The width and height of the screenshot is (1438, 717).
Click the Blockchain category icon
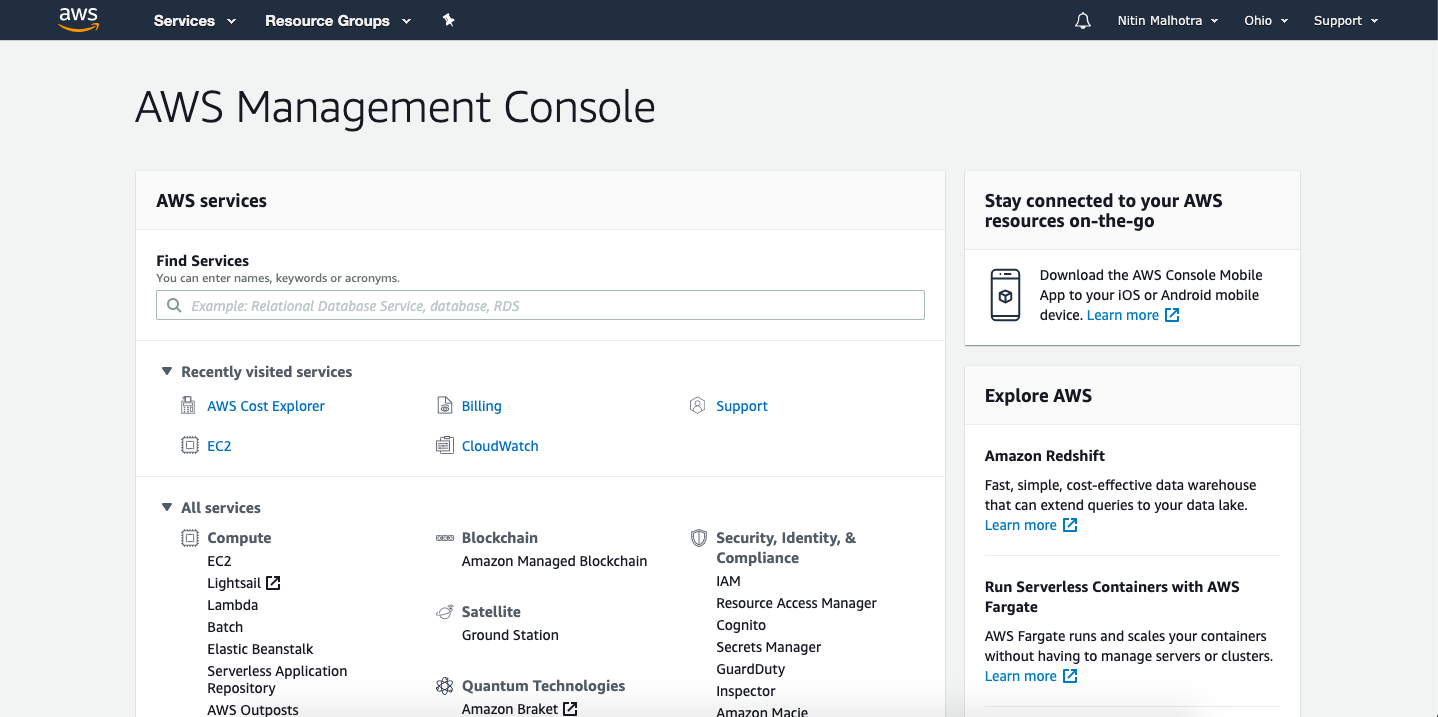[445, 538]
